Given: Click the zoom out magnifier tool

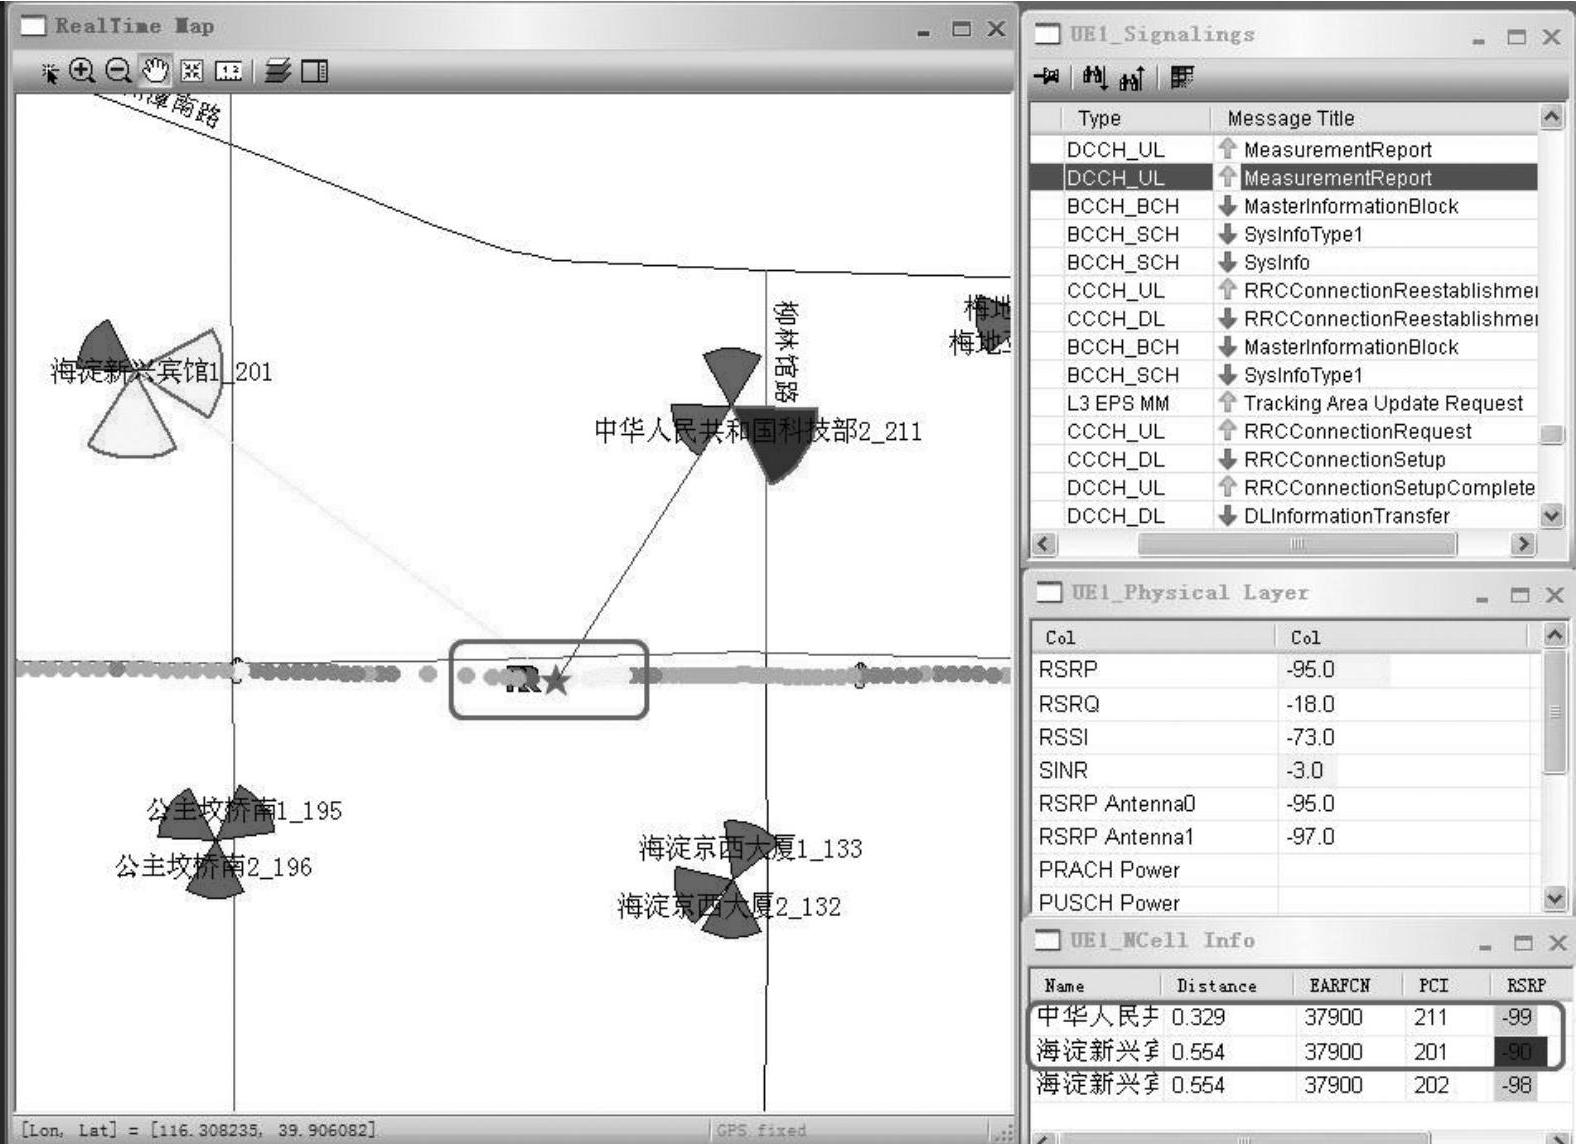Looking at the screenshot, I should [x=118, y=71].
